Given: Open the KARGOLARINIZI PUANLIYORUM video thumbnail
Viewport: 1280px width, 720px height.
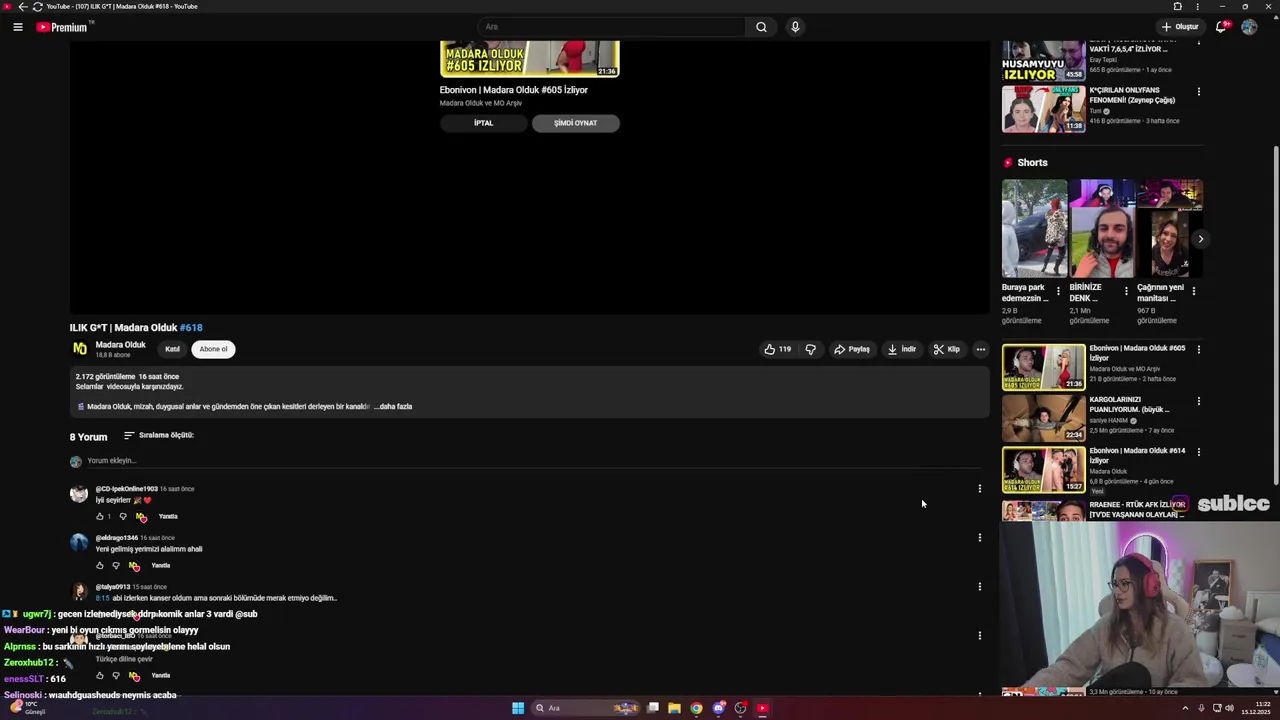Looking at the screenshot, I should click(1043, 419).
